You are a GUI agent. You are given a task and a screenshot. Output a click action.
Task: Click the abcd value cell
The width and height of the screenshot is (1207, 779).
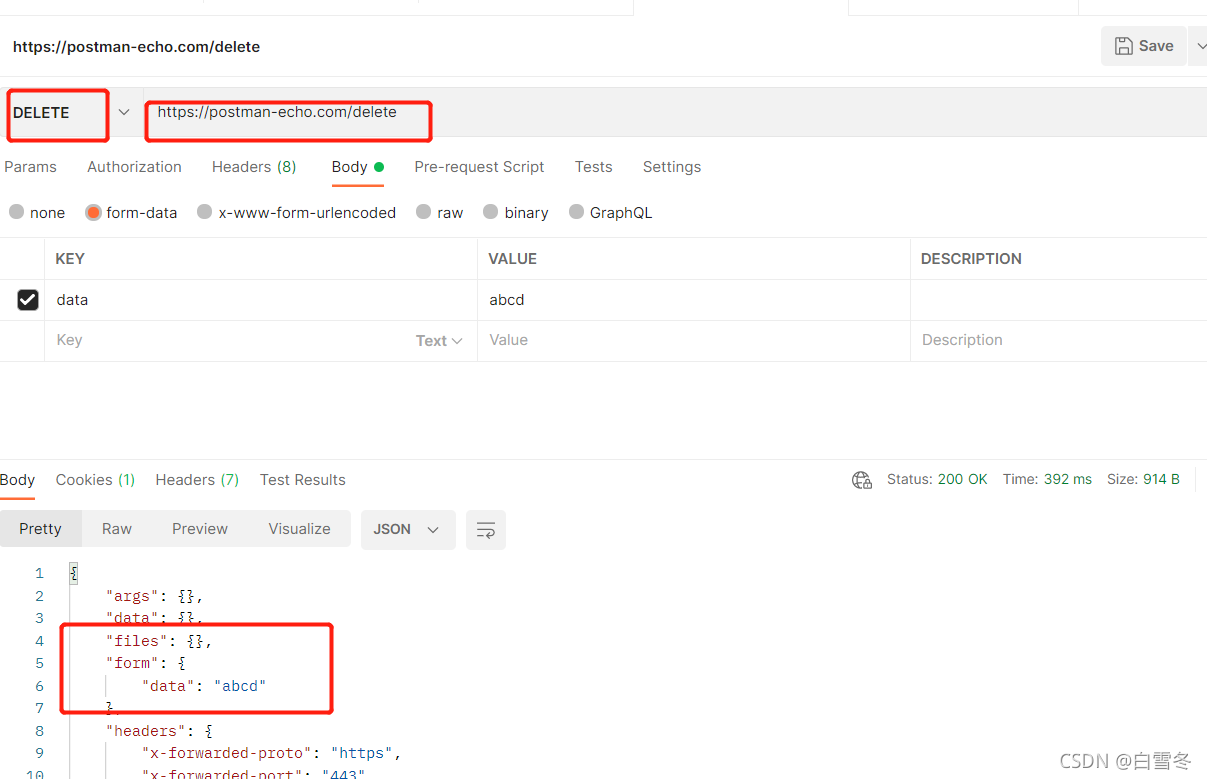[694, 300]
